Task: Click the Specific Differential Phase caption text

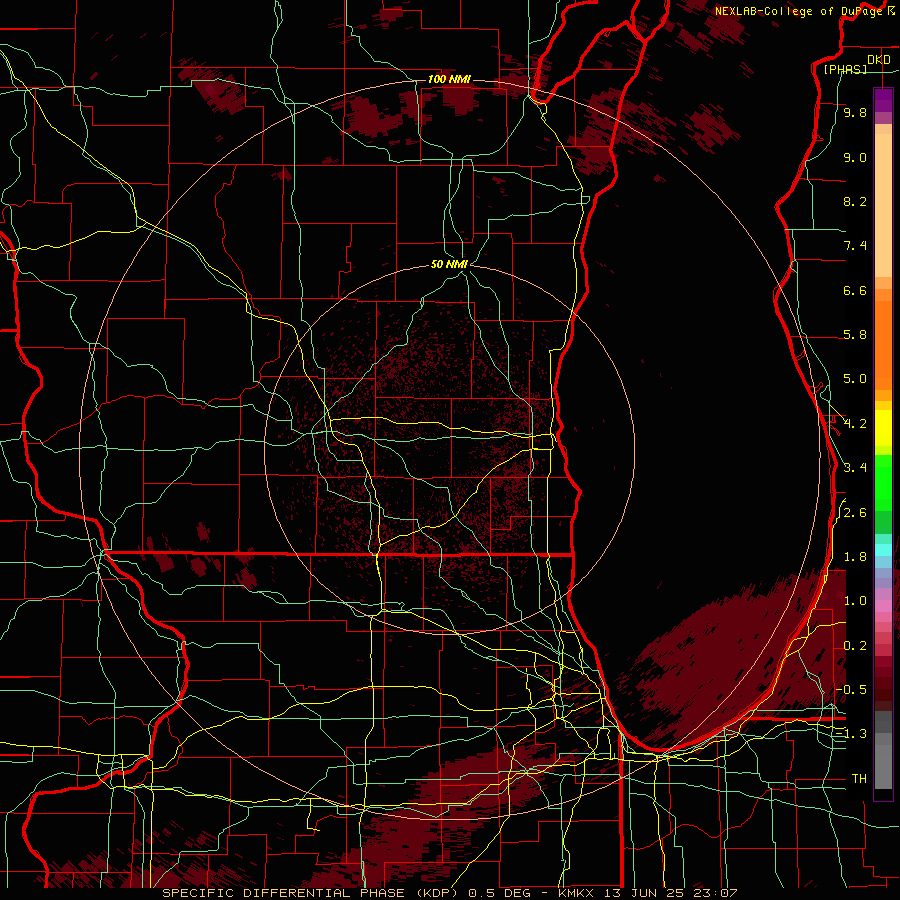Action: click(449, 893)
